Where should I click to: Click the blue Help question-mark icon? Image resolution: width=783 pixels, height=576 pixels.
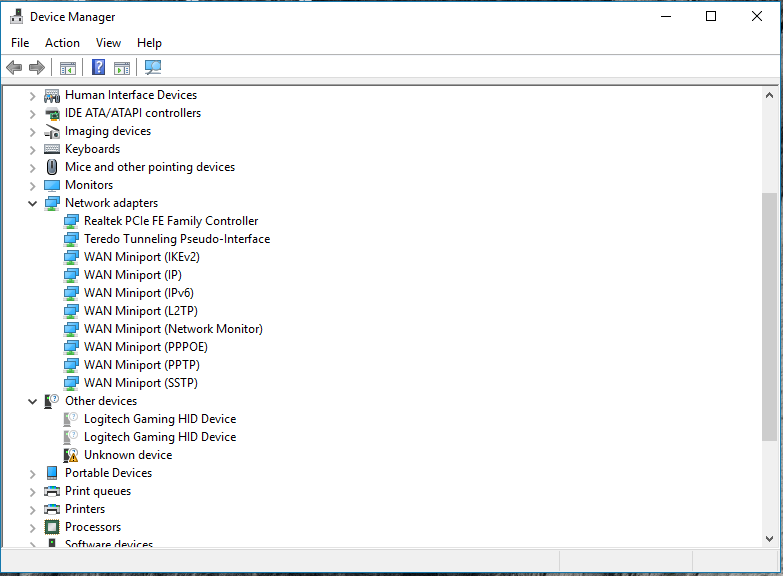(x=98, y=68)
